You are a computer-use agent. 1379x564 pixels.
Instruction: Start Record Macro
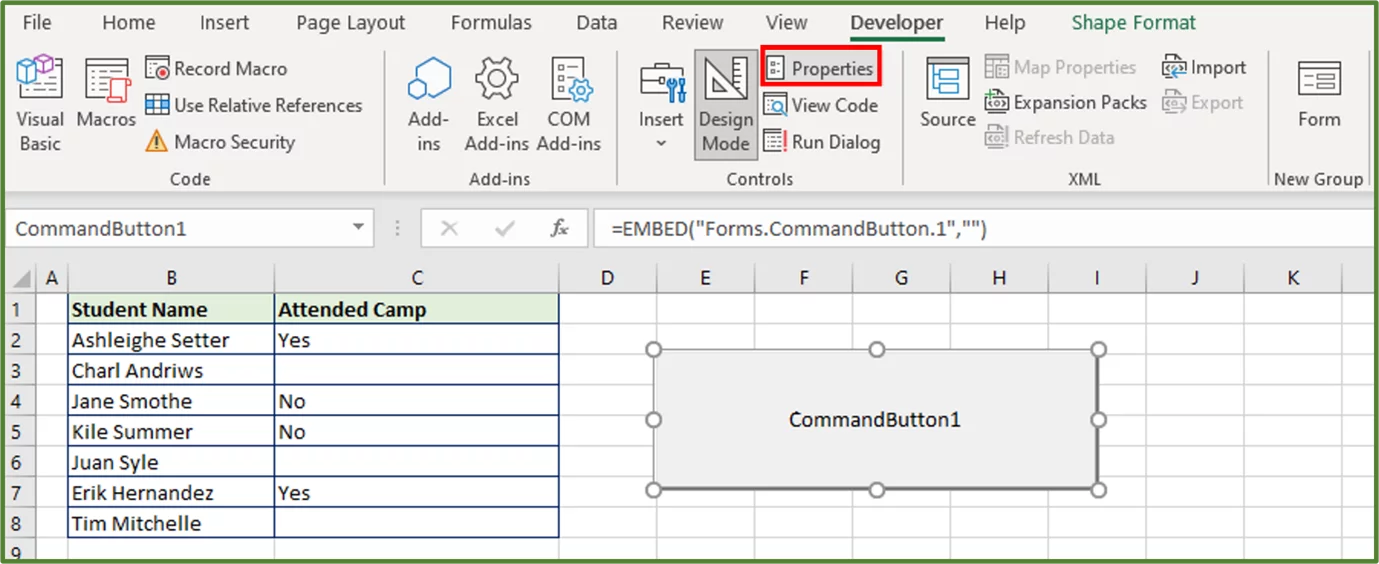[216, 68]
